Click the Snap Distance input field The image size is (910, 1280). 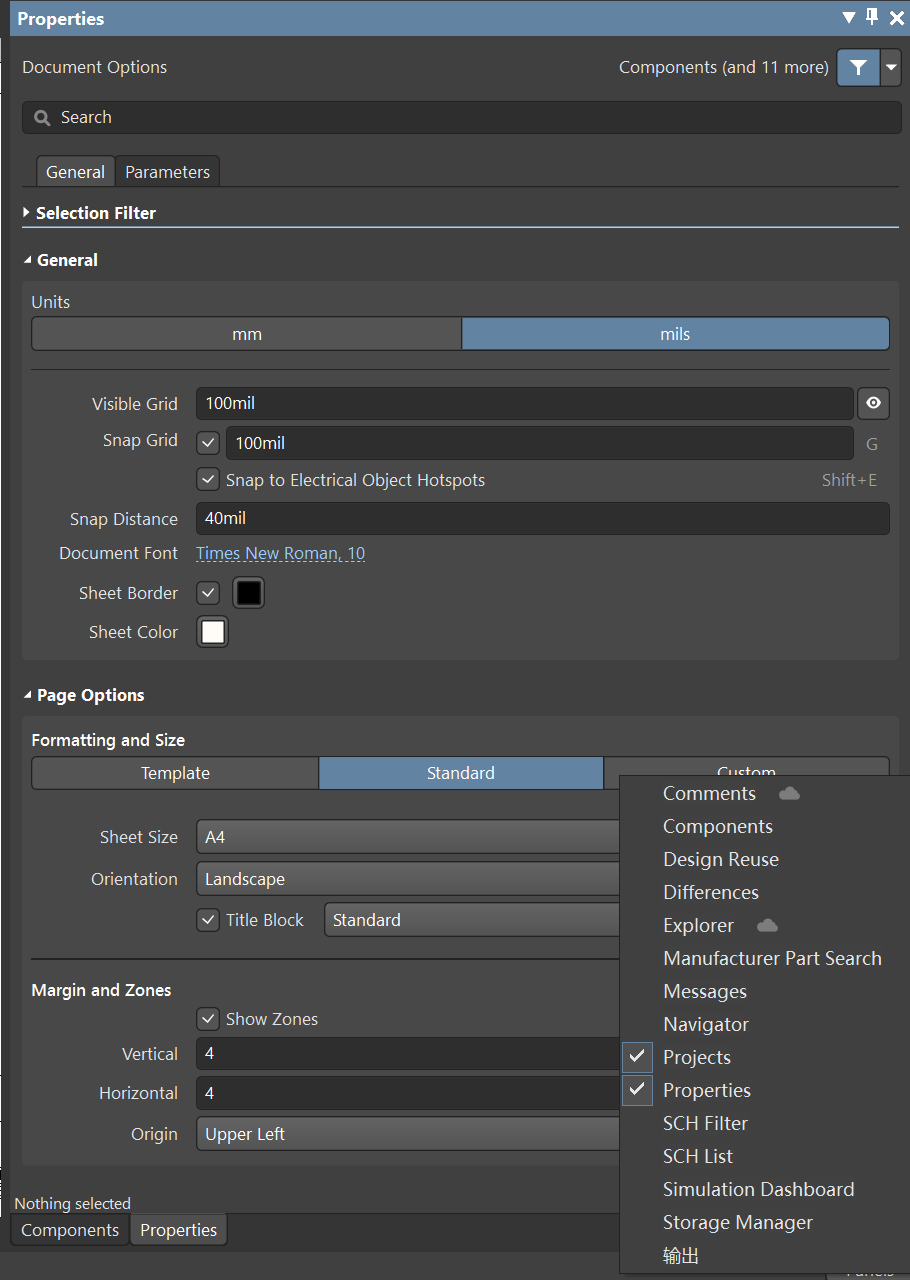tap(542, 519)
